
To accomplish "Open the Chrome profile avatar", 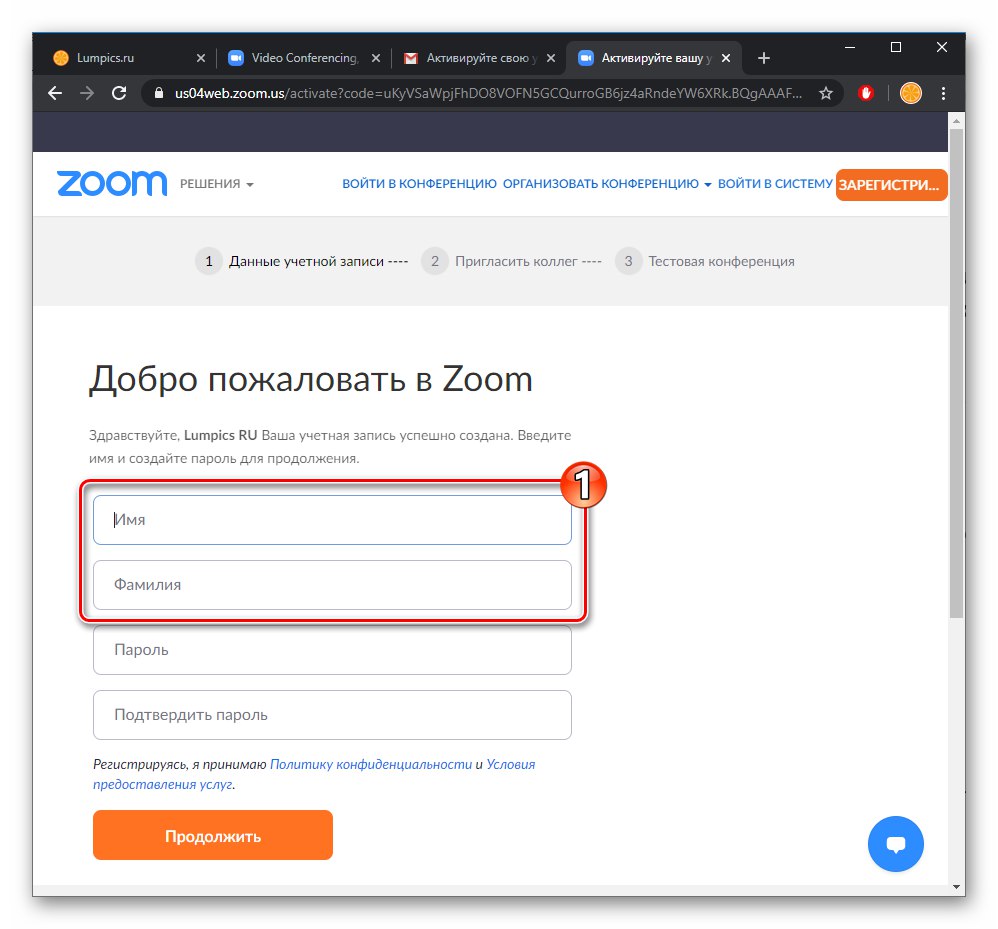I will (x=910, y=93).
